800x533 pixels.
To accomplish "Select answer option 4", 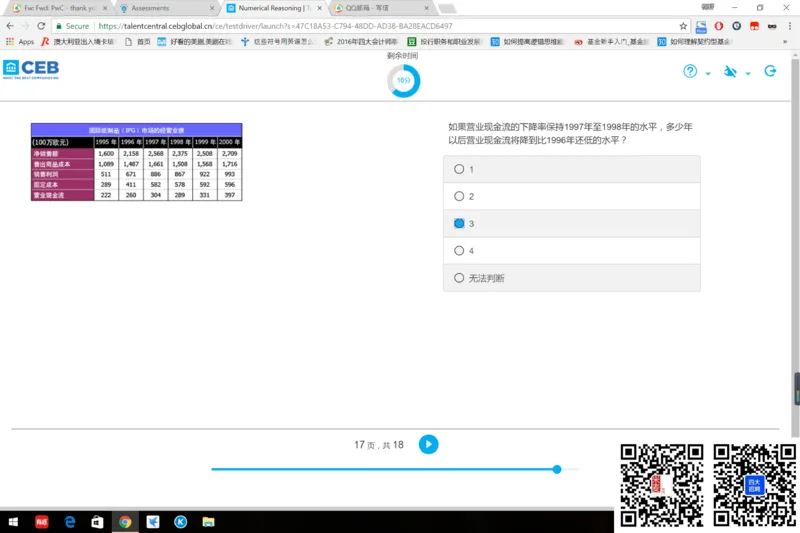I will (571, 250).
